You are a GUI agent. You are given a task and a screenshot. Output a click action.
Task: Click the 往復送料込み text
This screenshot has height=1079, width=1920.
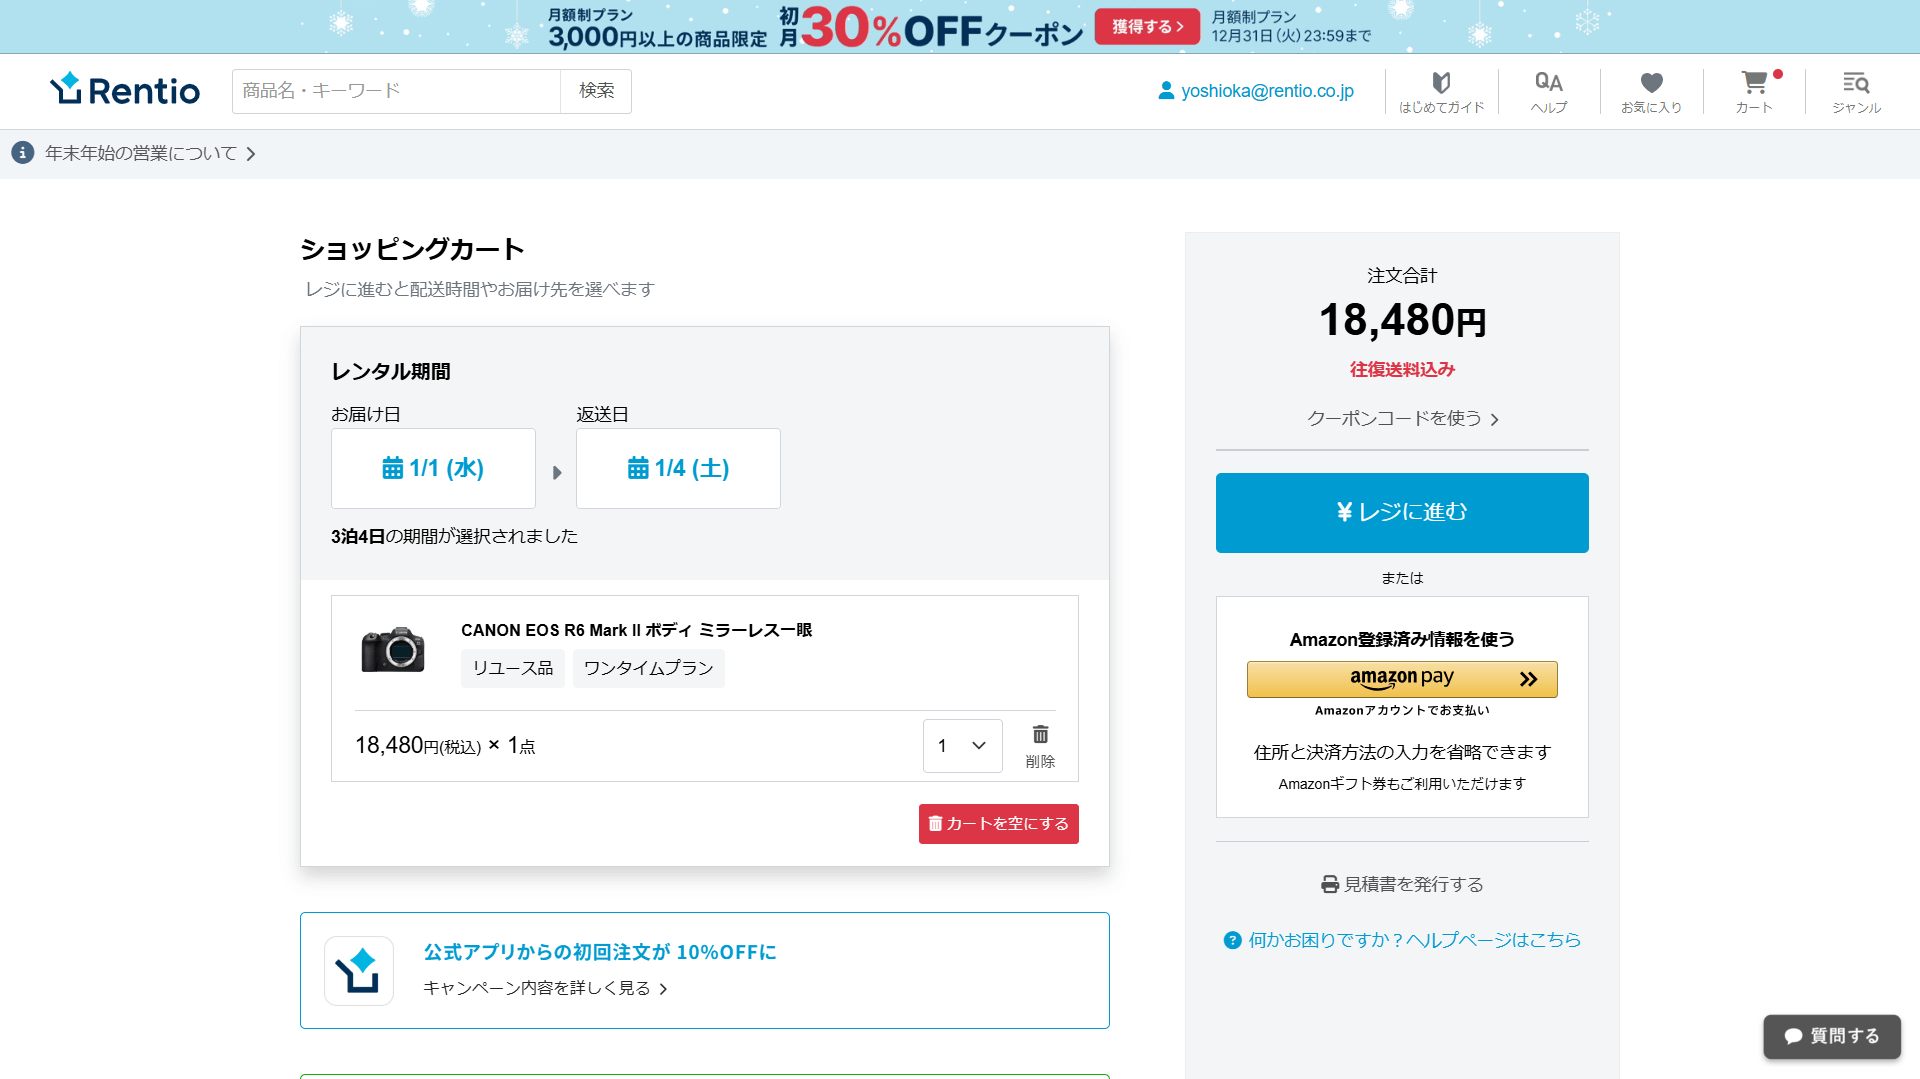pos(1402,370)
